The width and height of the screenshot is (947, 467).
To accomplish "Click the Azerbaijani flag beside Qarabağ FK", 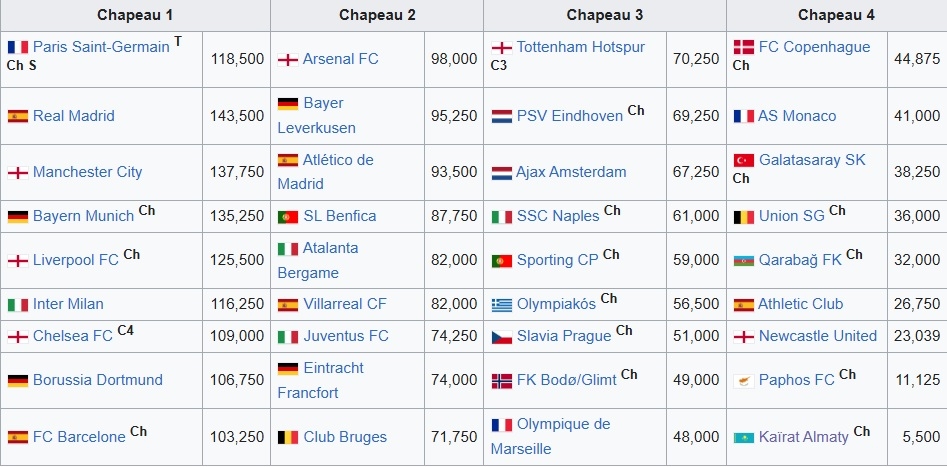I will point(744,261).
